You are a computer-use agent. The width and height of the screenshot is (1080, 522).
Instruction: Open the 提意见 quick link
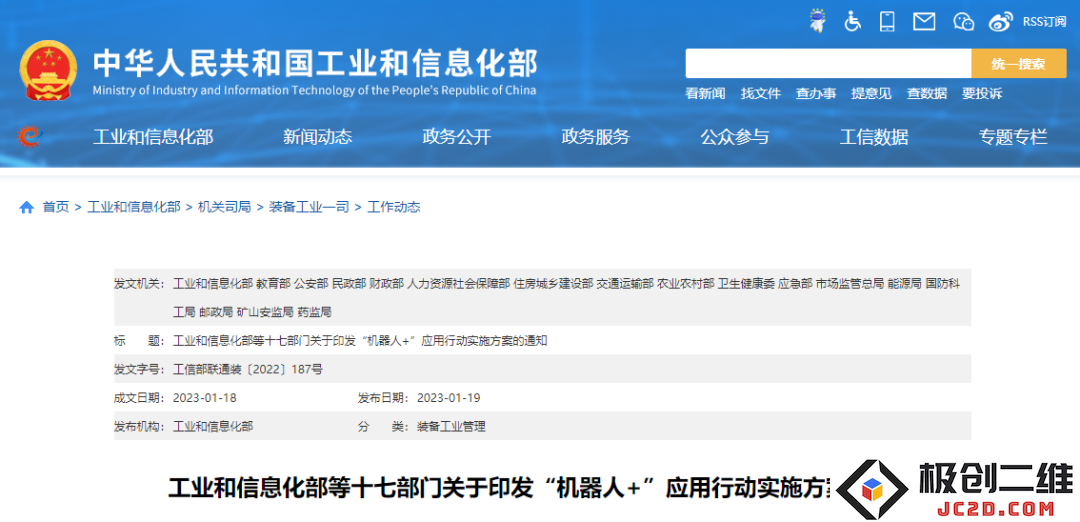(871, 94)
